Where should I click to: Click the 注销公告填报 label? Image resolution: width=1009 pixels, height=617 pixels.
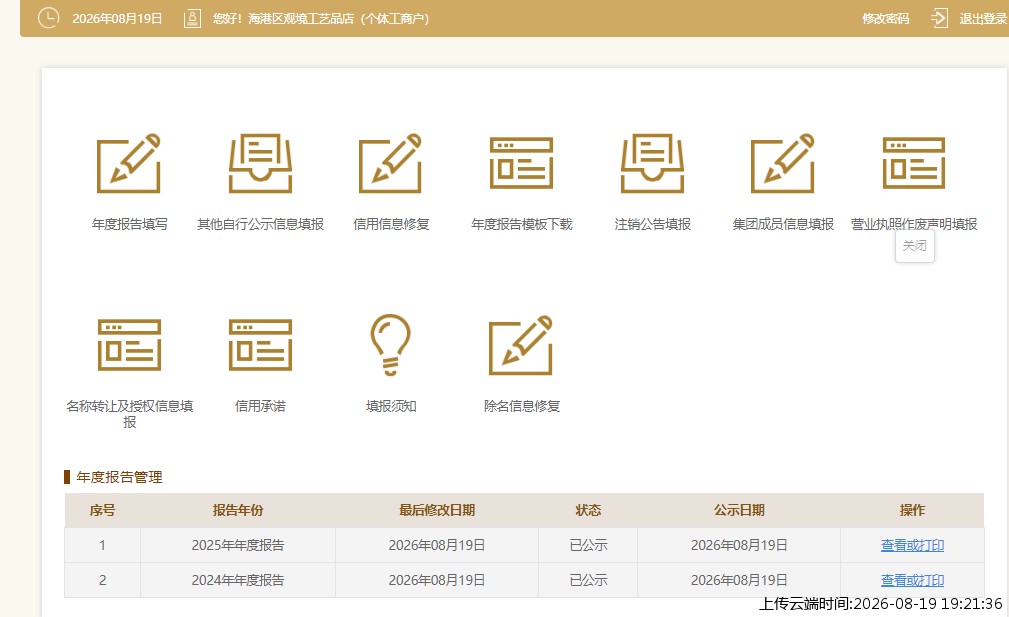tap(653, 224)
